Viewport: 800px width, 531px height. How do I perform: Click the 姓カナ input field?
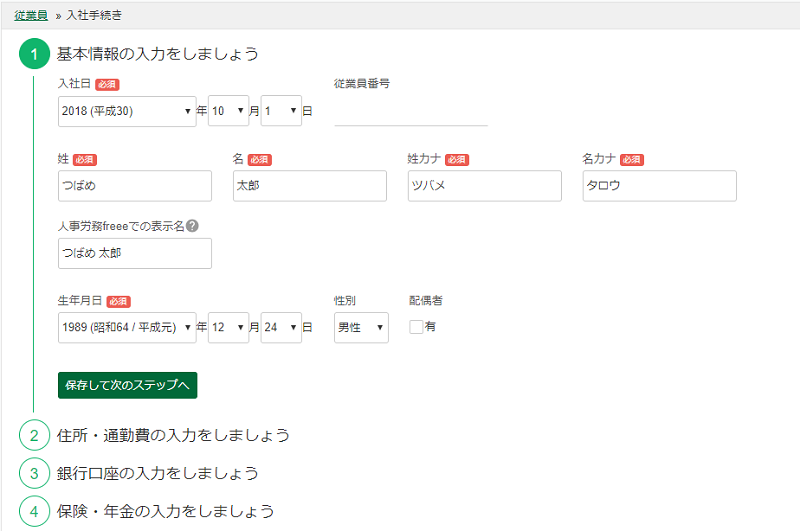point(484,186)
